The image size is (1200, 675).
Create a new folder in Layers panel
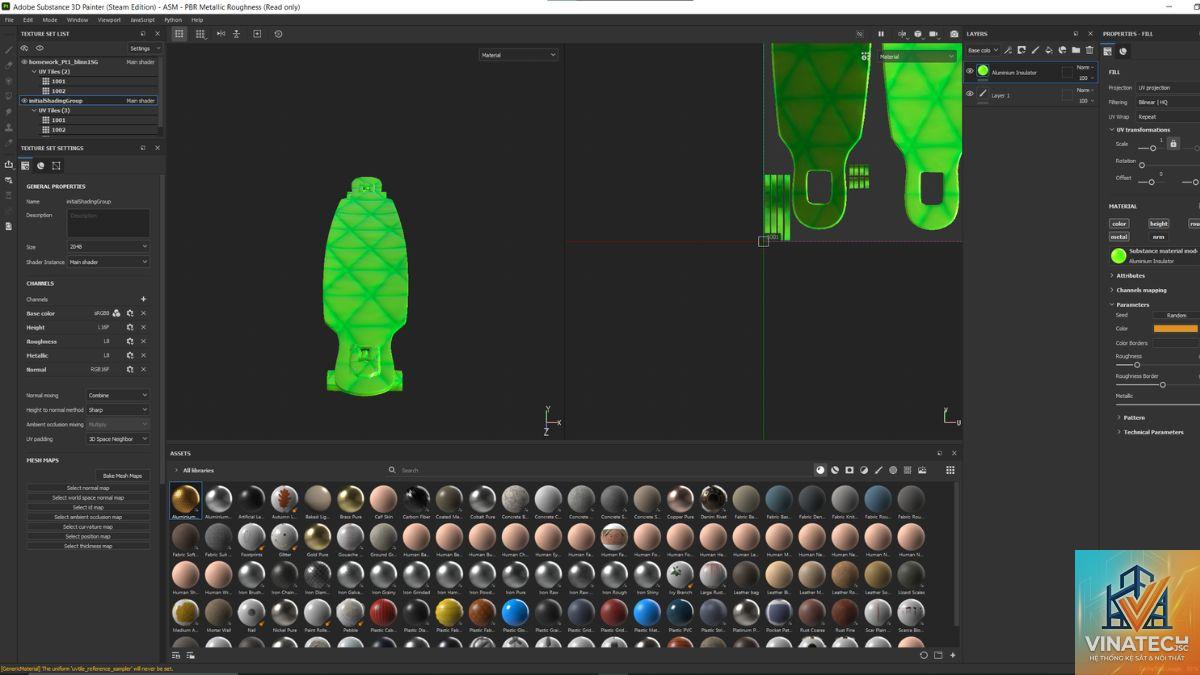point(1076,50)
